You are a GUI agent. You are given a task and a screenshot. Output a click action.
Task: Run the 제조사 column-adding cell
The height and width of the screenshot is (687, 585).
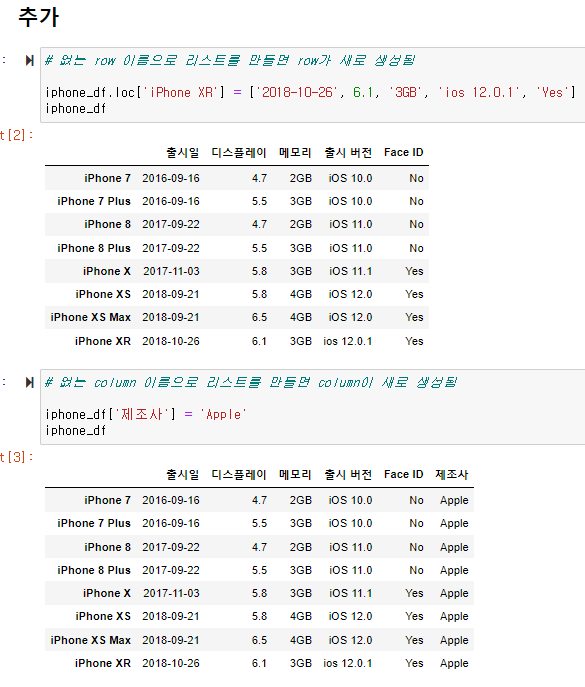coord(29,382)
